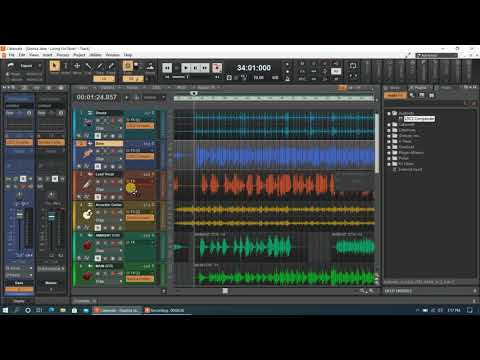Viewport: 480px width, 360px height.
Task: Open the workspace dropdown in title bar
Action: 437,55
